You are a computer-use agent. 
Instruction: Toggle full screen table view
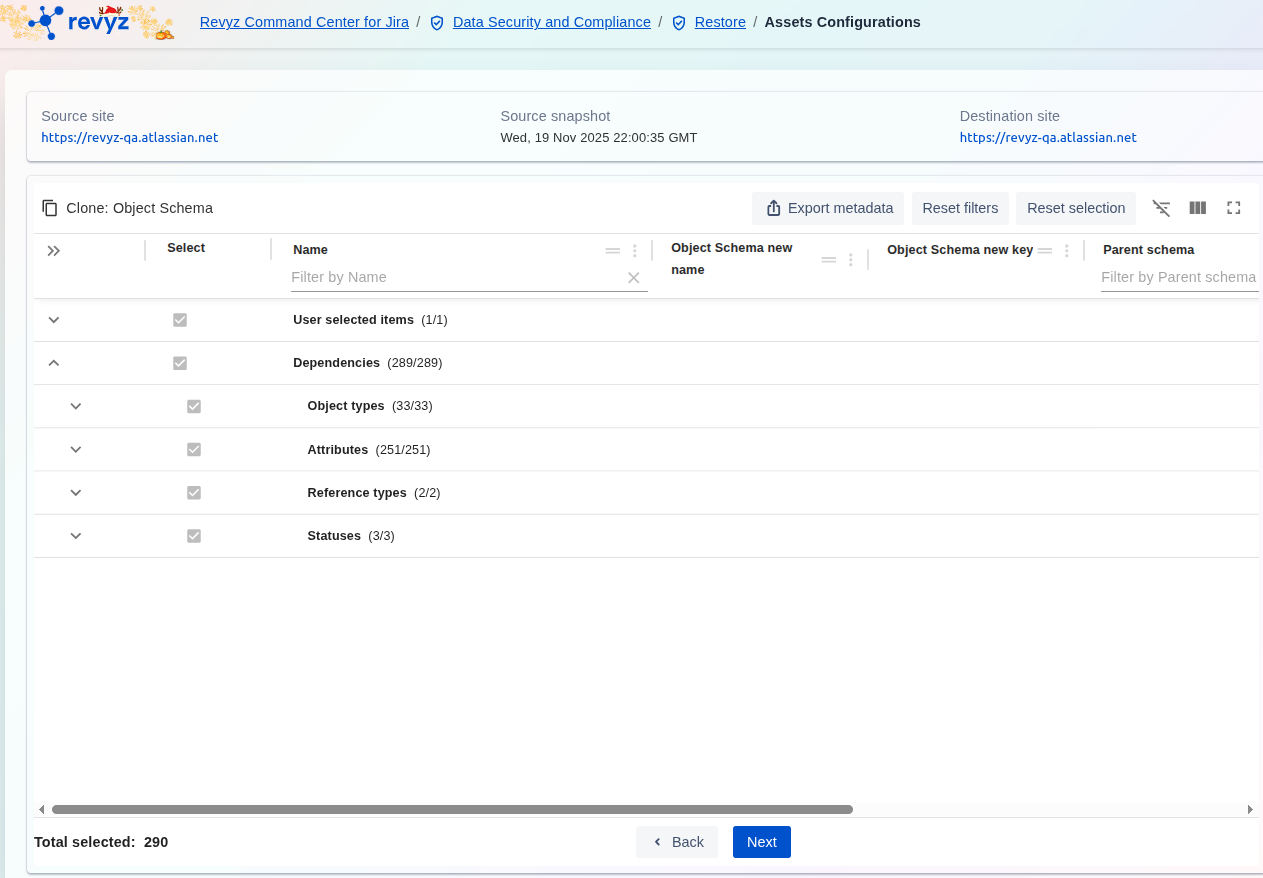pyautogui.click(x=1233, y=208)
